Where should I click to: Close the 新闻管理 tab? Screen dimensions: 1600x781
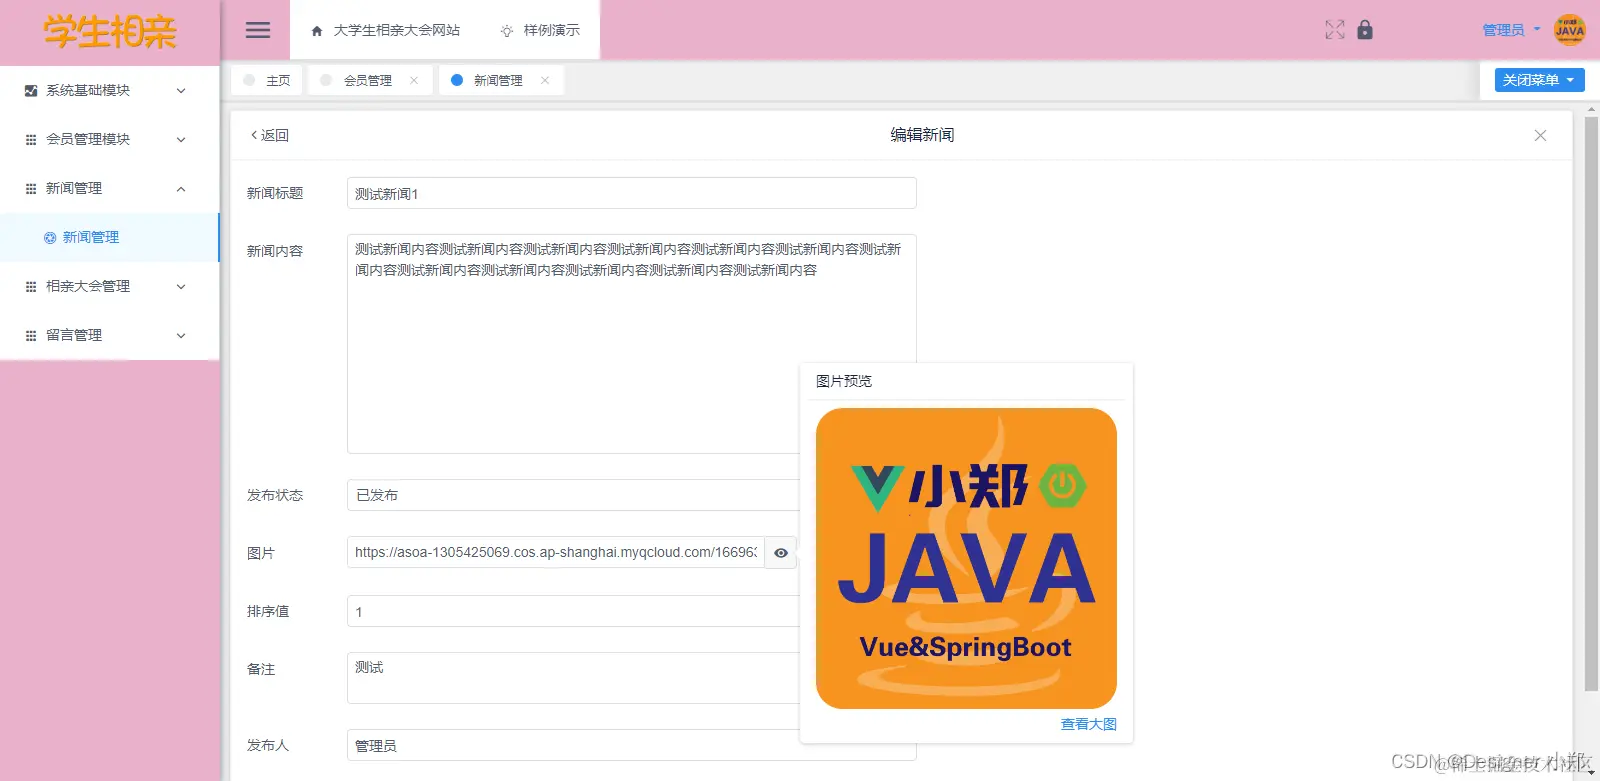545,80
